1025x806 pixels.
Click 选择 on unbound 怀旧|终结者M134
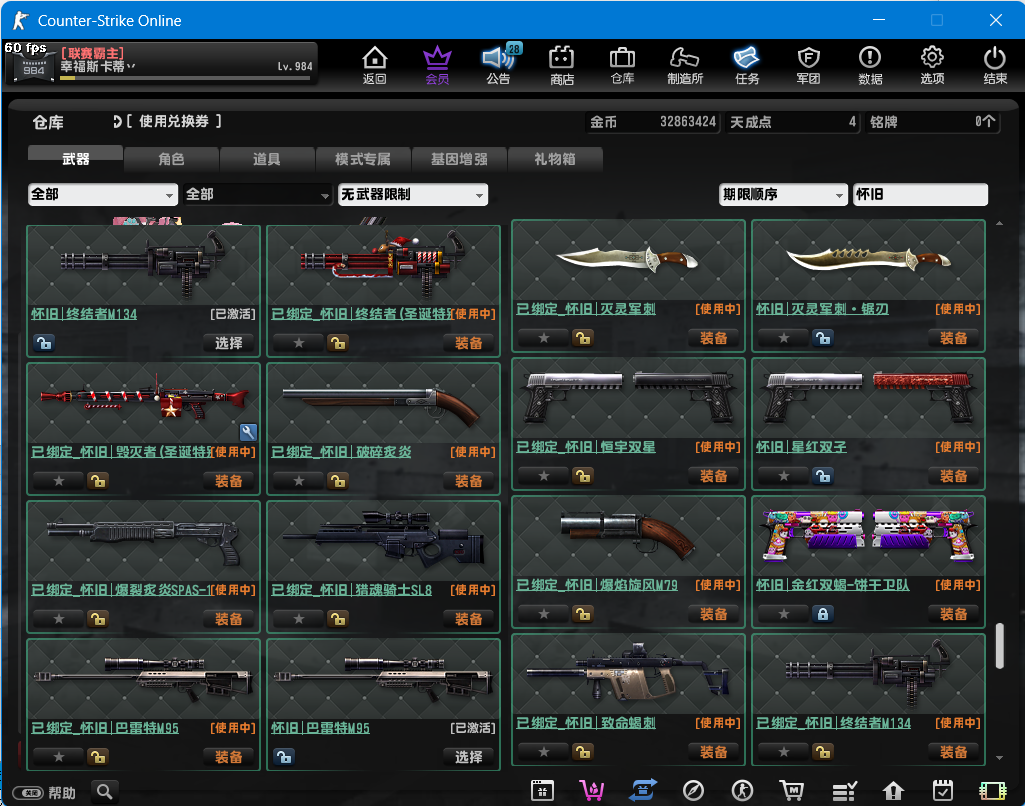[229, 343]
